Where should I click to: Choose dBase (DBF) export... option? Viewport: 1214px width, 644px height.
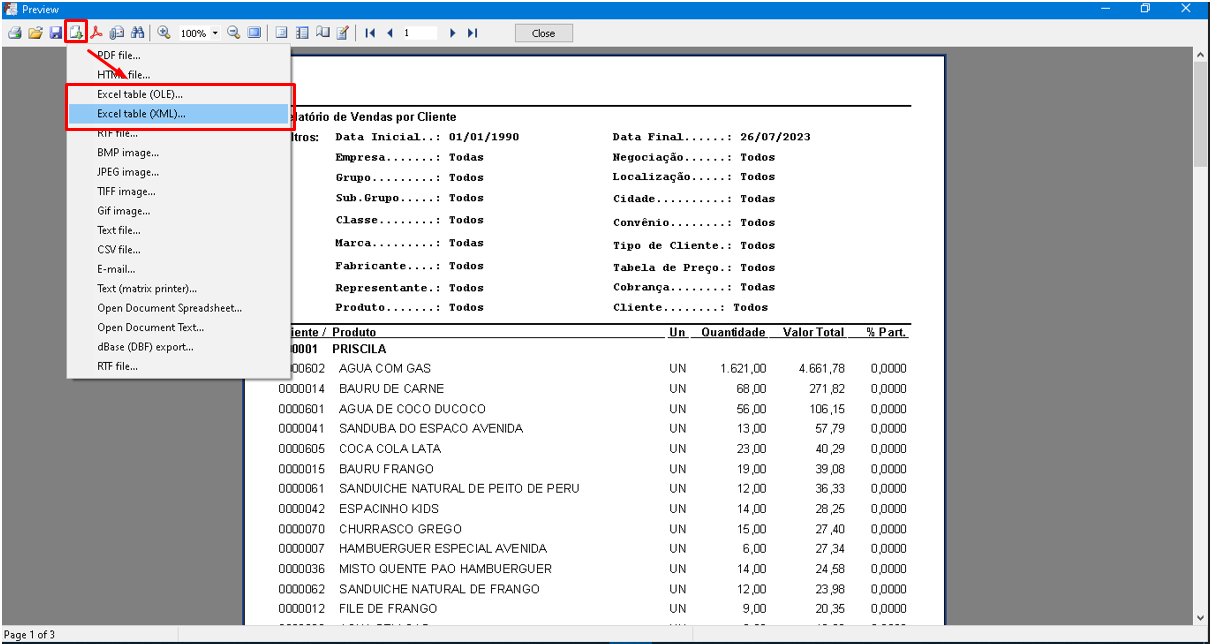pos(146,347)
